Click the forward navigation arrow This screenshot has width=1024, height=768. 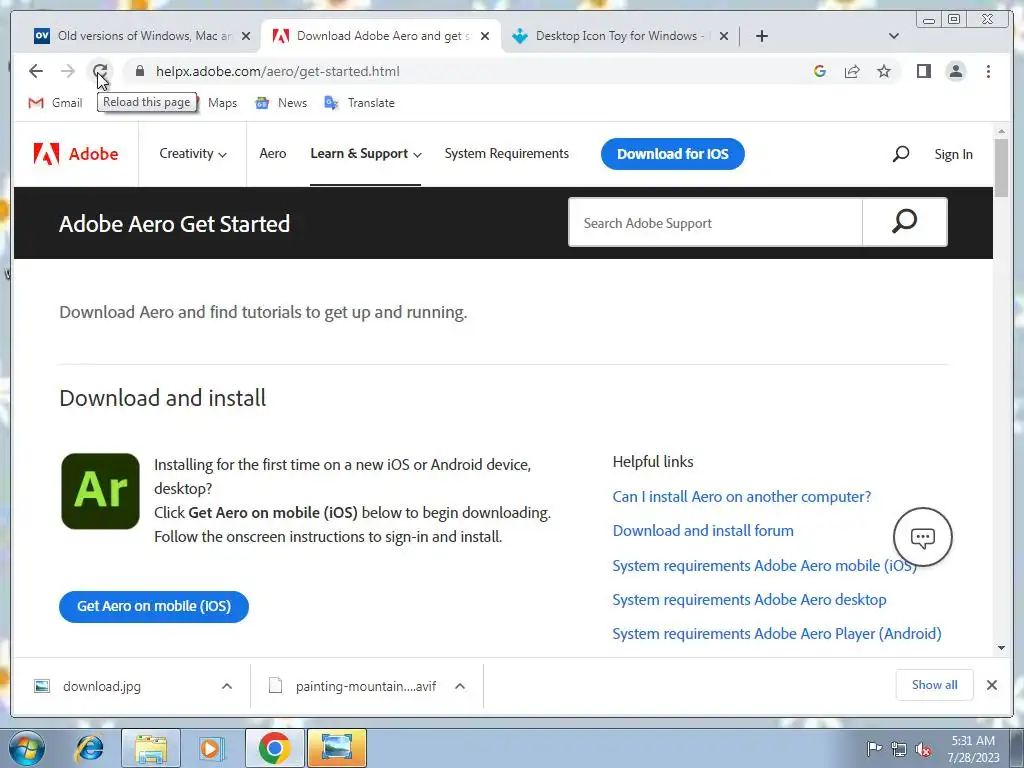pyautogui.click(x=68, y=71)
